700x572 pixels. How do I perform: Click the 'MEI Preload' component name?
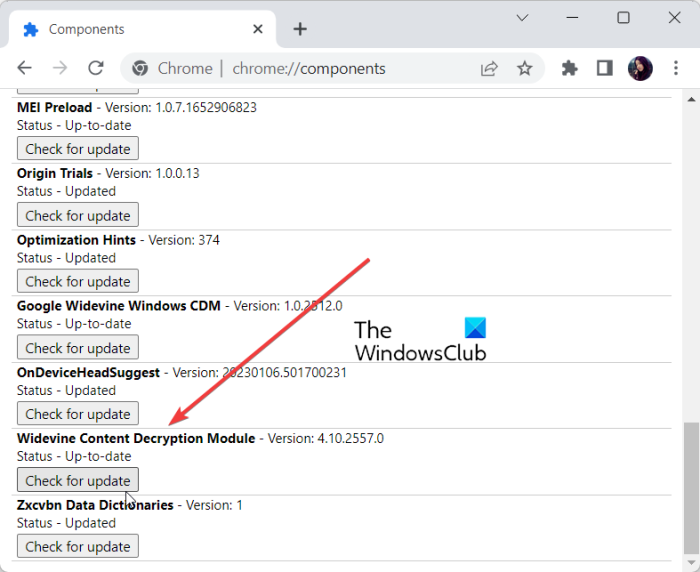point(54,108)
